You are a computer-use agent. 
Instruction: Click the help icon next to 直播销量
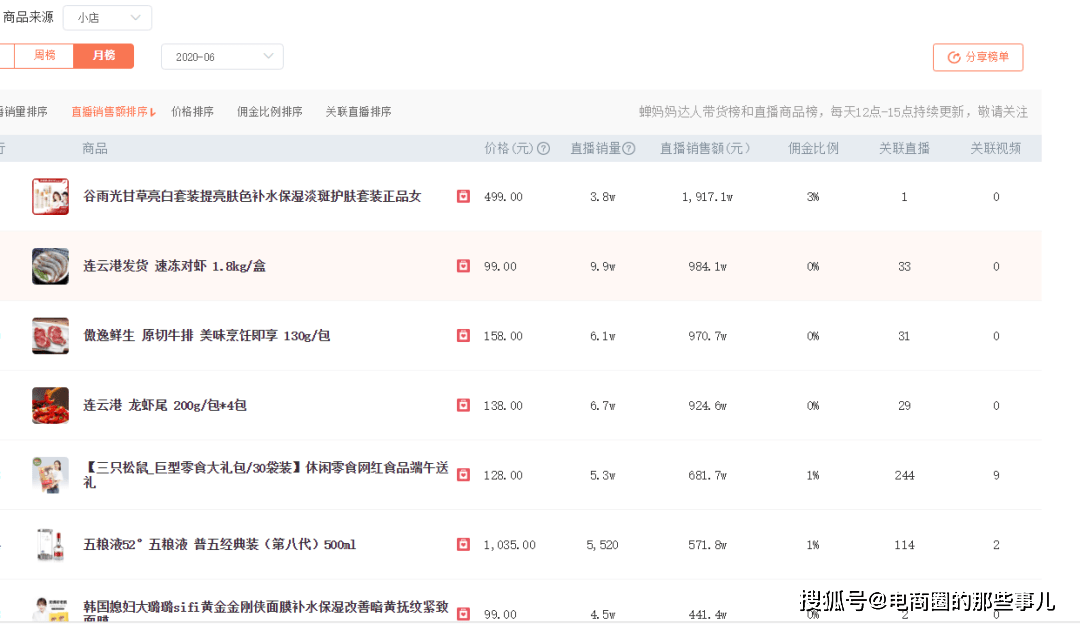click(629, 149)
